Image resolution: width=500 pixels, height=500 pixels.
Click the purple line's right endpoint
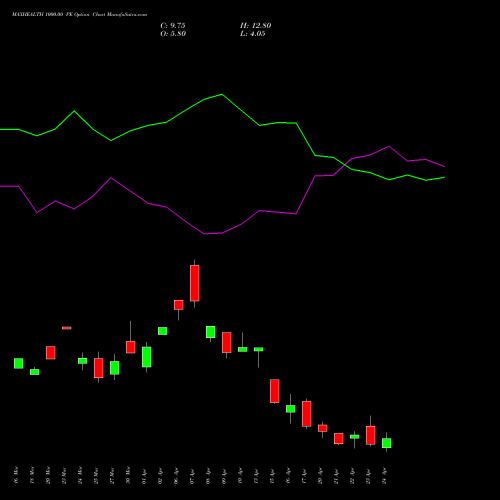tap(444, 167)
